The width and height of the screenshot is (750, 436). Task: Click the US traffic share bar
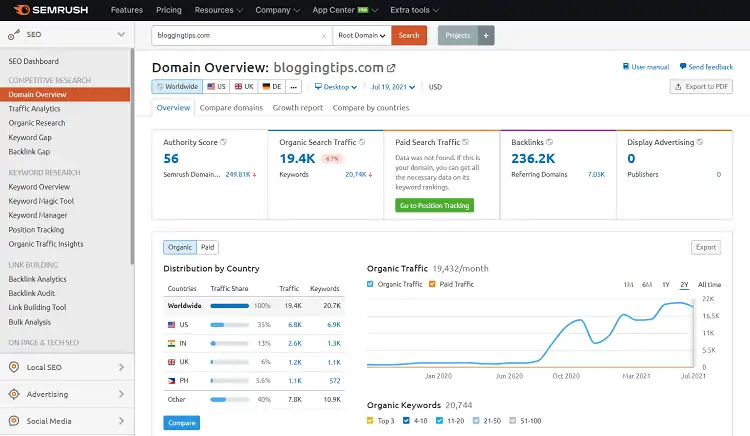point(230,325)
